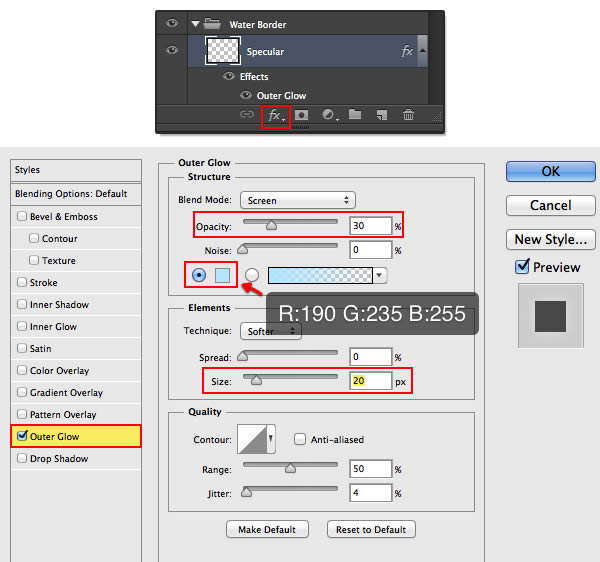The image size is (600, 562).
Task: Add a layer mask
Action: [x=302, y=115]
